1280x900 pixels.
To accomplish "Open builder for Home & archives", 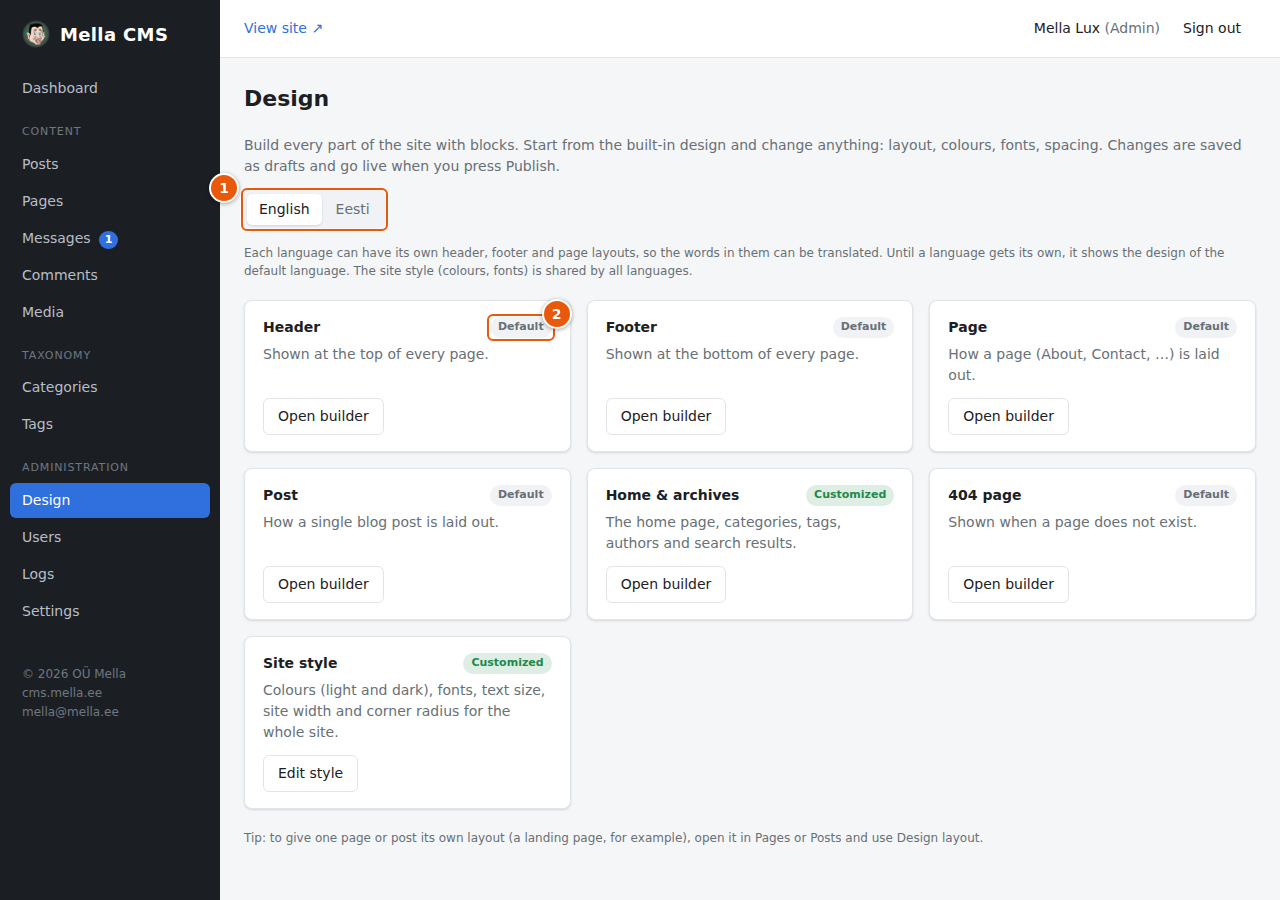I will point(666,584).
